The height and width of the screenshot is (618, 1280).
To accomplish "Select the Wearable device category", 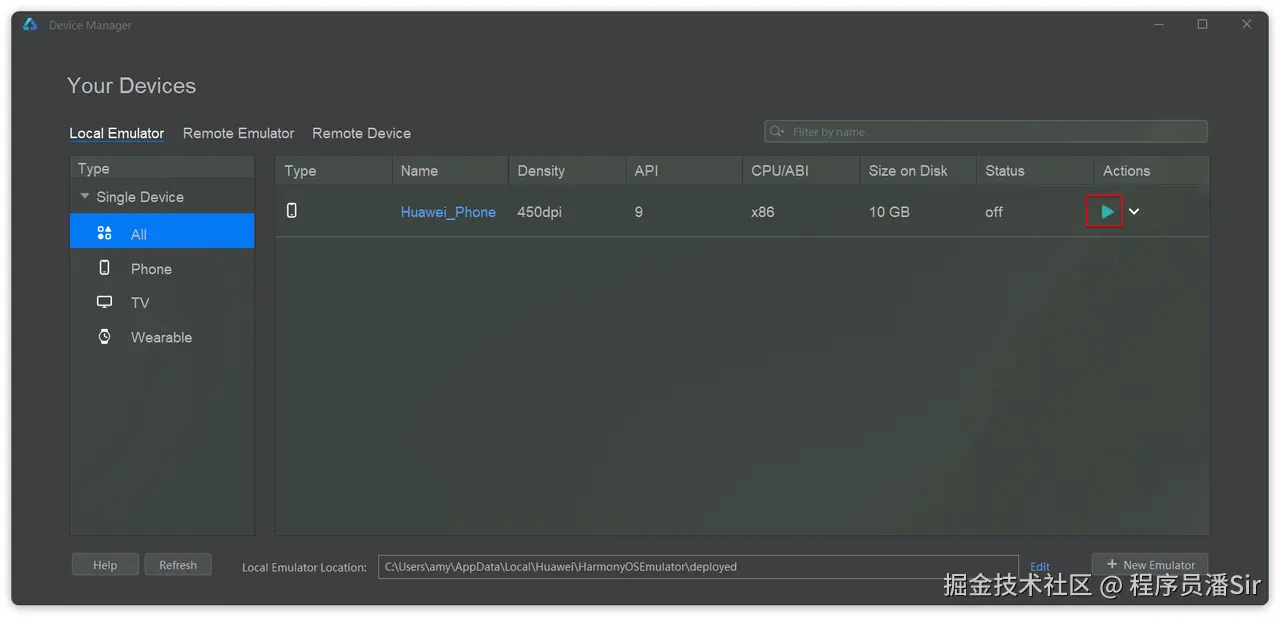I will pos(162,337).
